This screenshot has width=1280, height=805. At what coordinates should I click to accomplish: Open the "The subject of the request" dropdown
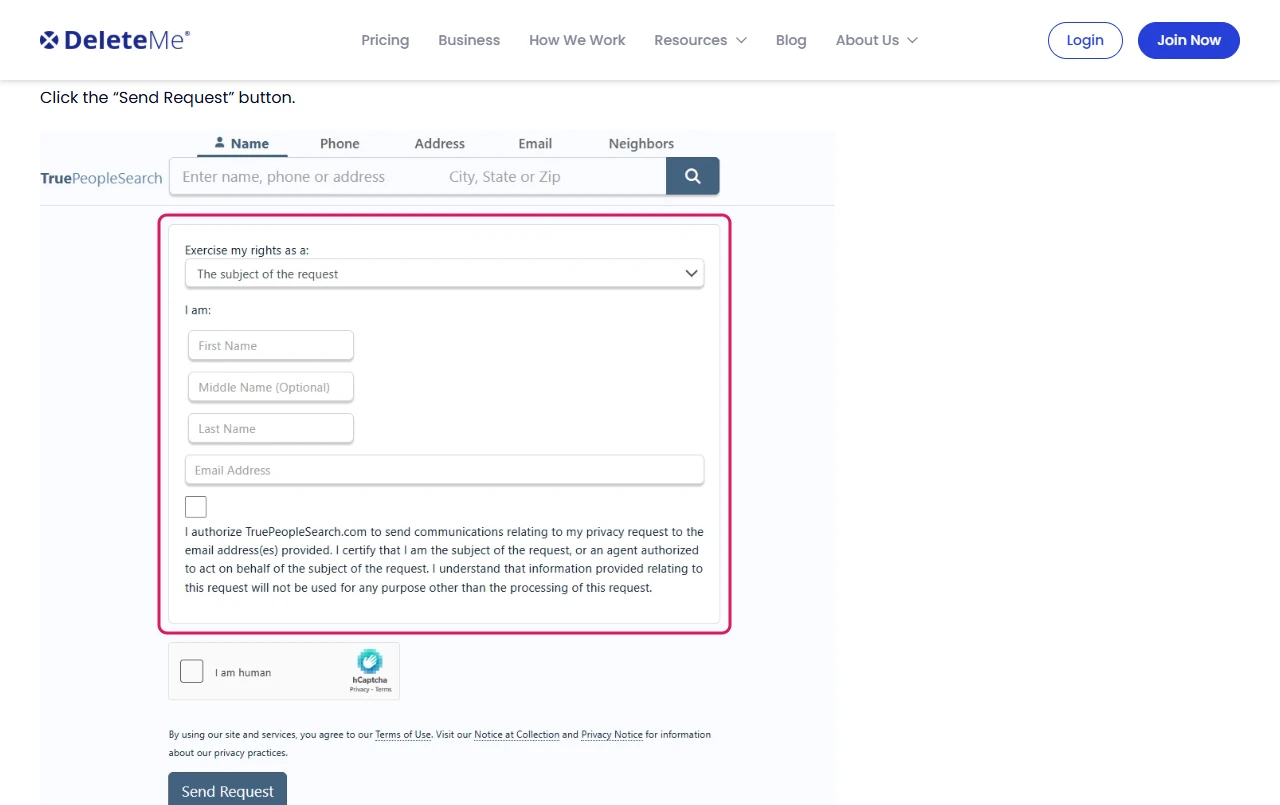[445, 274]
